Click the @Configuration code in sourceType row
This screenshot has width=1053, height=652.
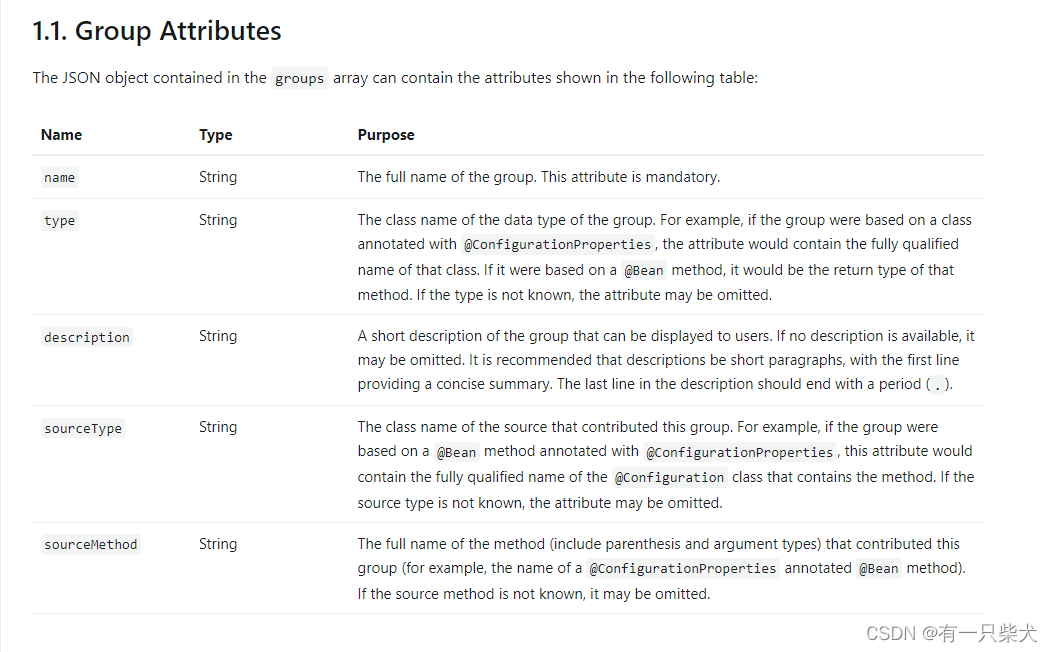[x=669, y=478]
